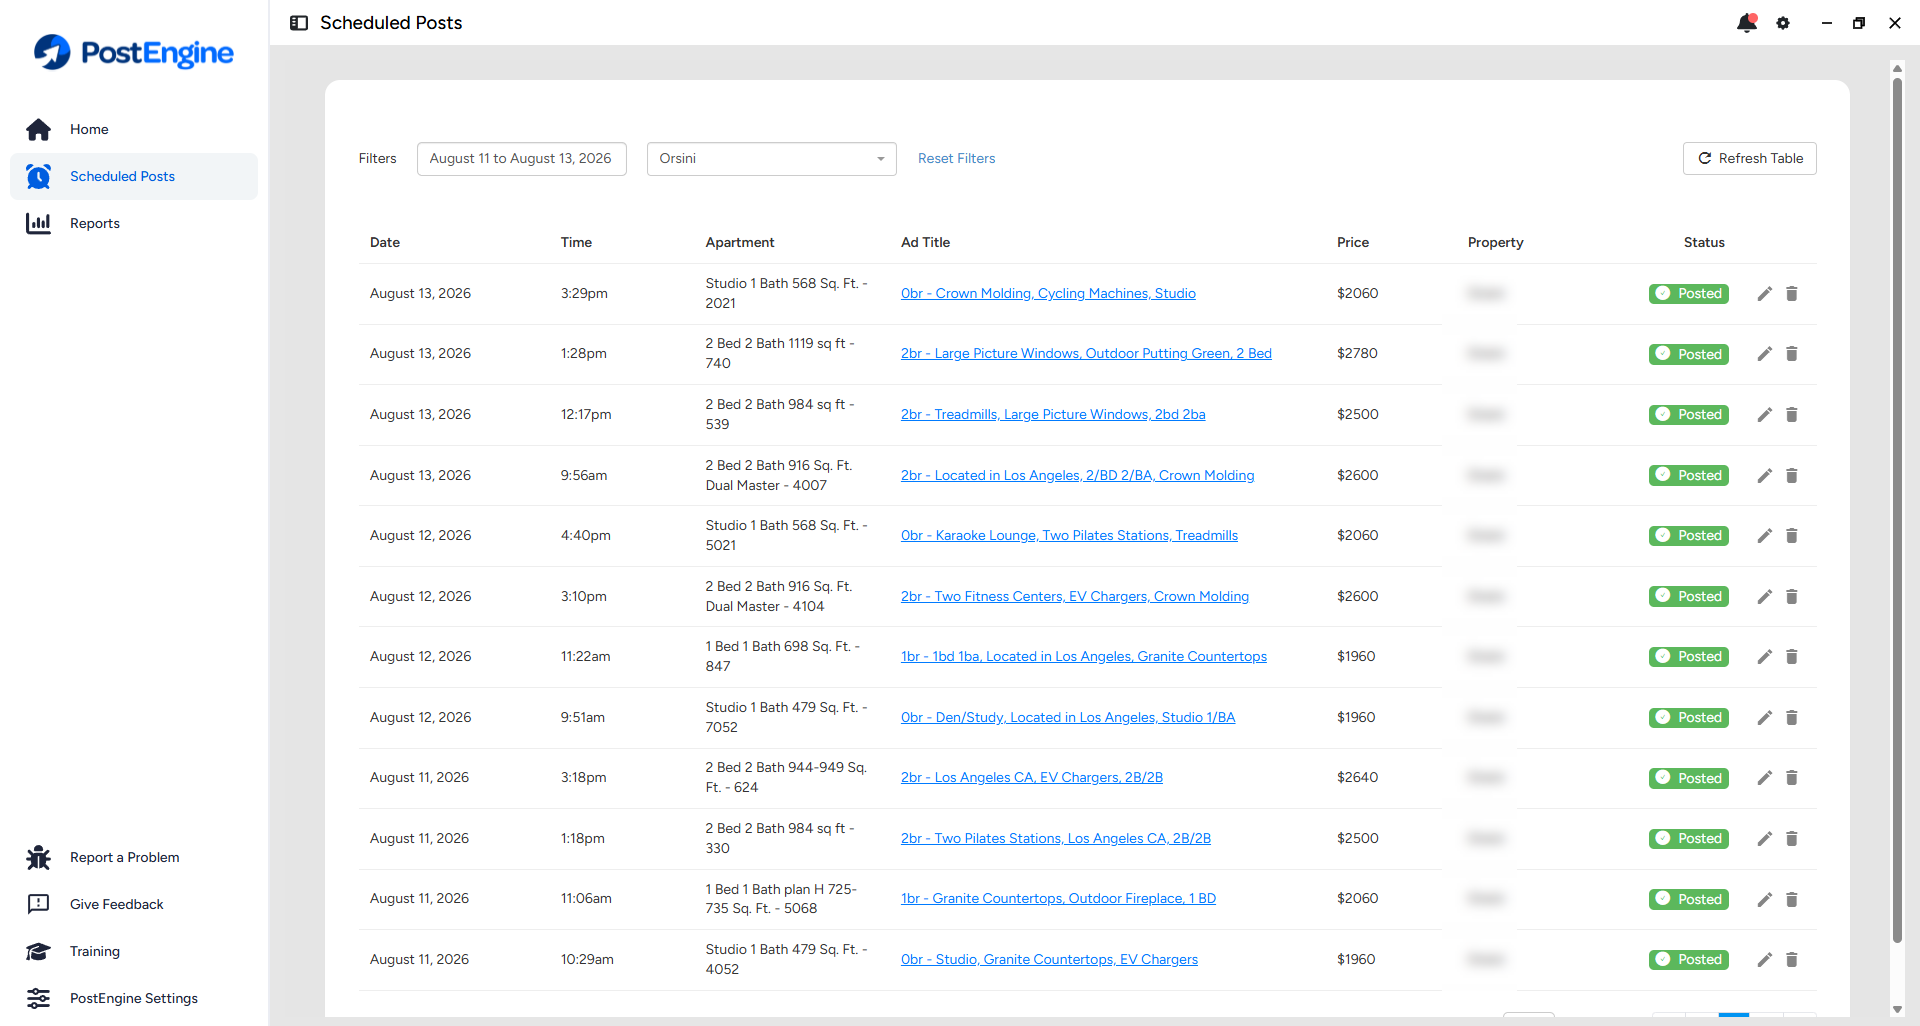Select Scheduled Posts in sidebar
The width and height of the screenshot is (1920, 1026).
click(x=134, y=177)
